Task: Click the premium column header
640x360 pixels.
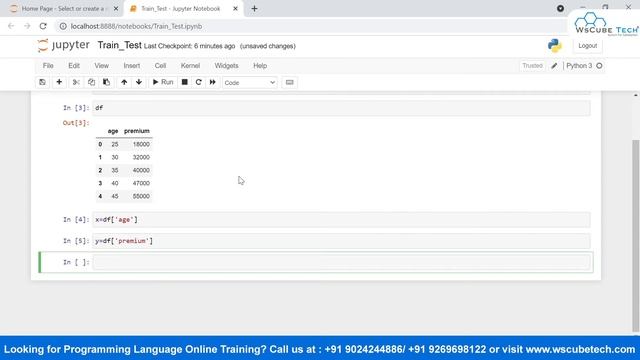Action: [137, 131]
